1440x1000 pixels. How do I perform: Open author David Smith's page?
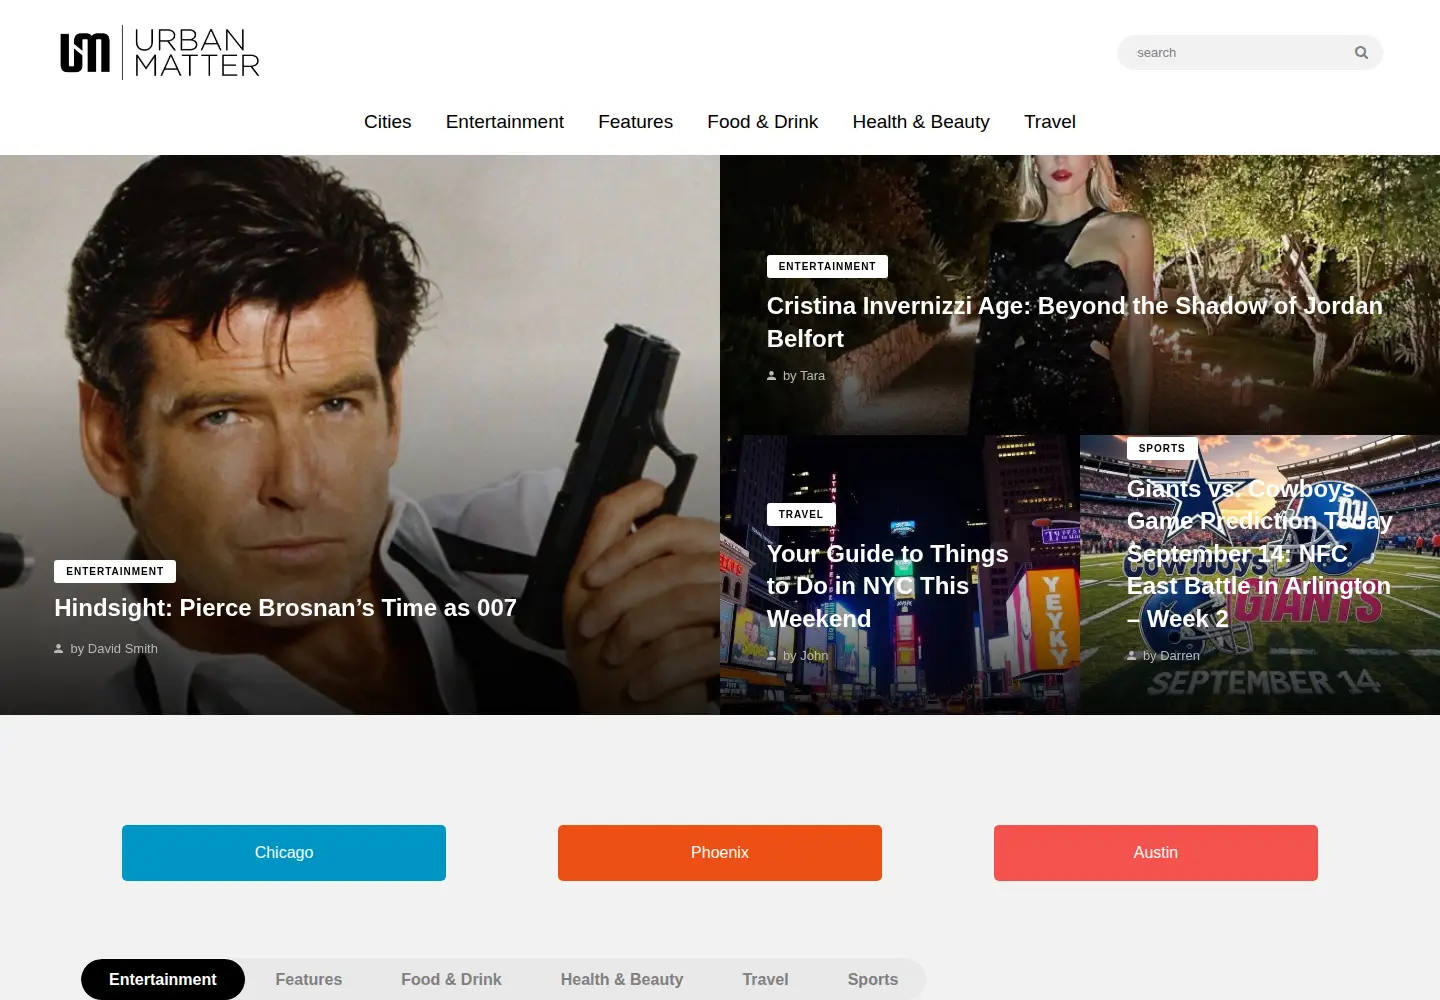(x=122, y=649)
